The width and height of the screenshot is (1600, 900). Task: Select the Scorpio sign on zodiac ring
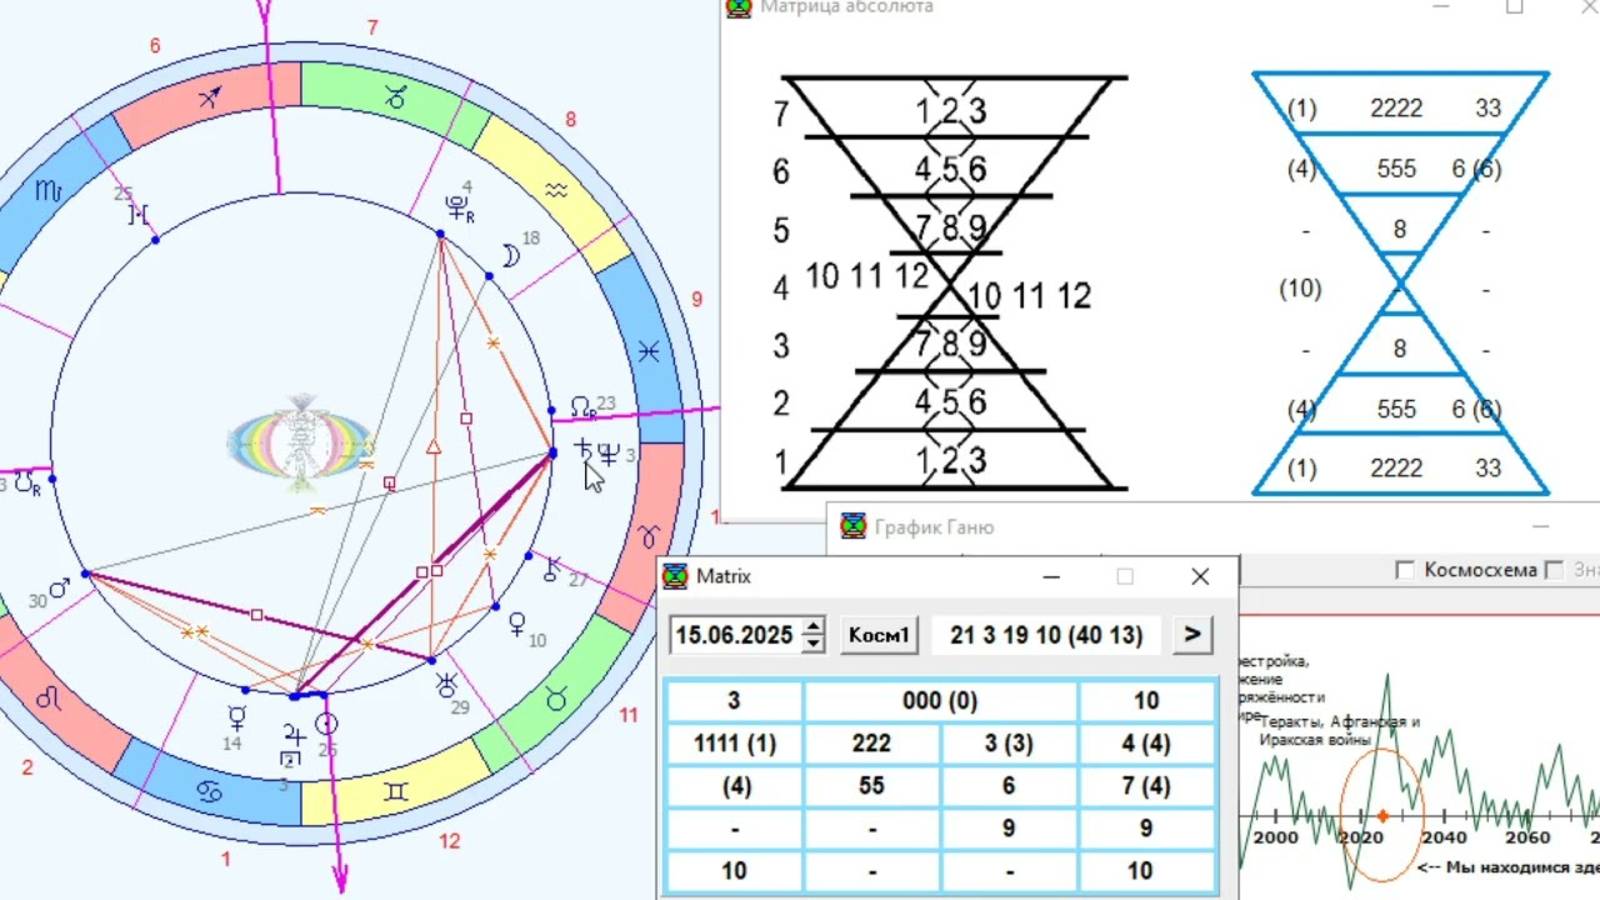(x=48, y=189)
